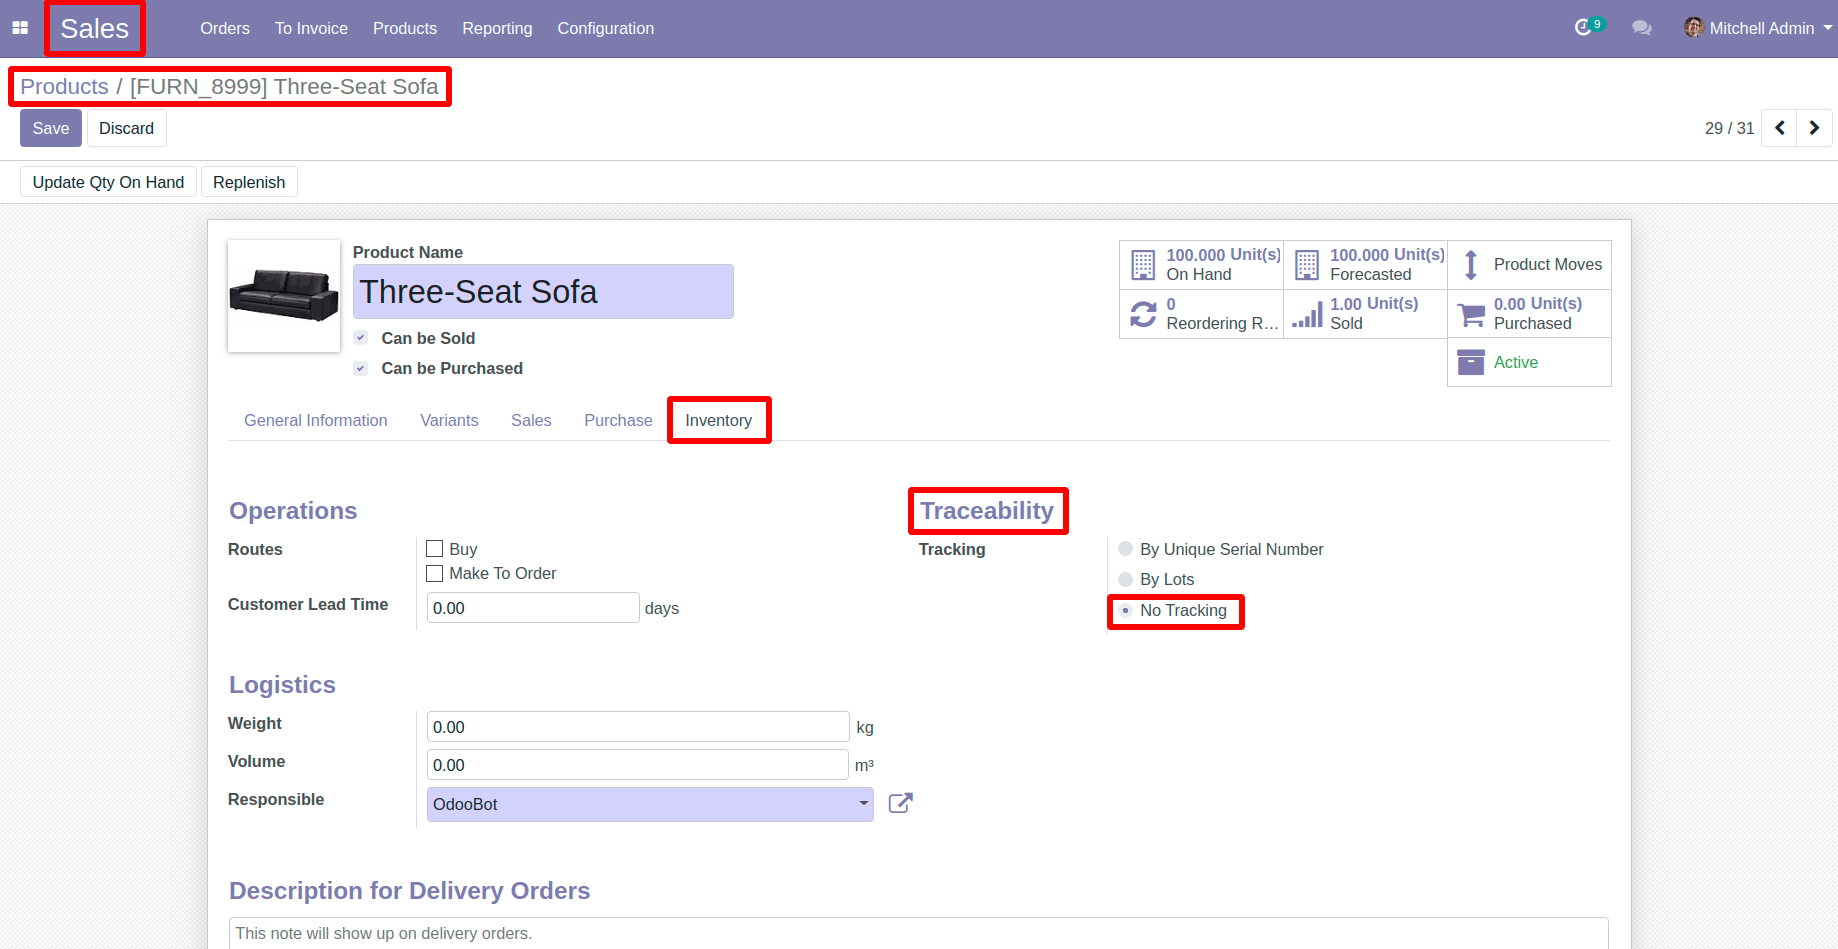Switch to Sales tab

[x=531, y=420]
